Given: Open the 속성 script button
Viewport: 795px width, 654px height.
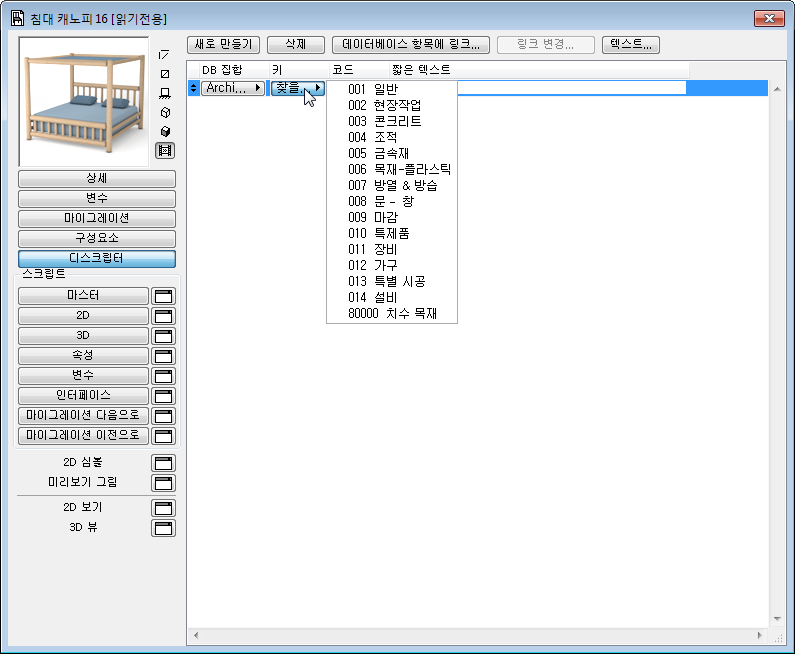Looking at the screenshot, I should [x=83, y=356].
